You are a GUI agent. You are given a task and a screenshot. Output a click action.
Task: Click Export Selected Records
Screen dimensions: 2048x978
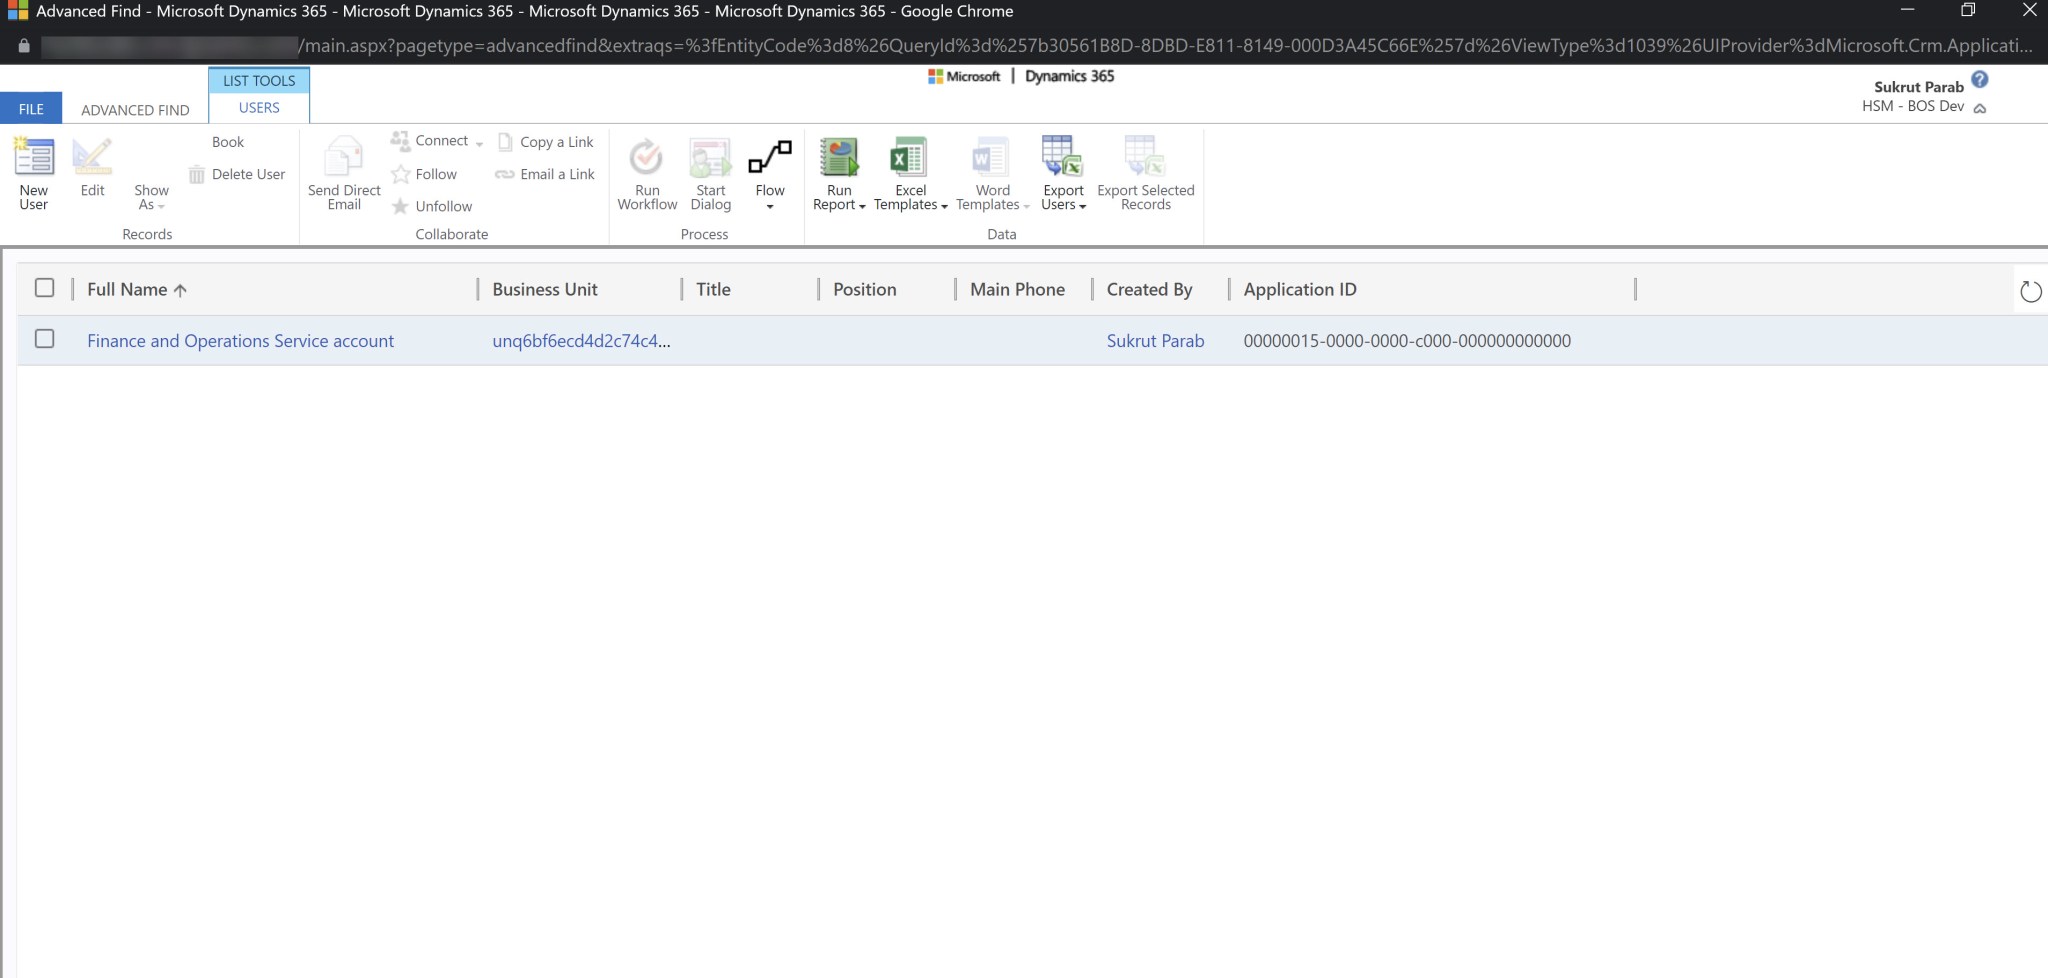pyautogui.click(x=1145, y=172)
